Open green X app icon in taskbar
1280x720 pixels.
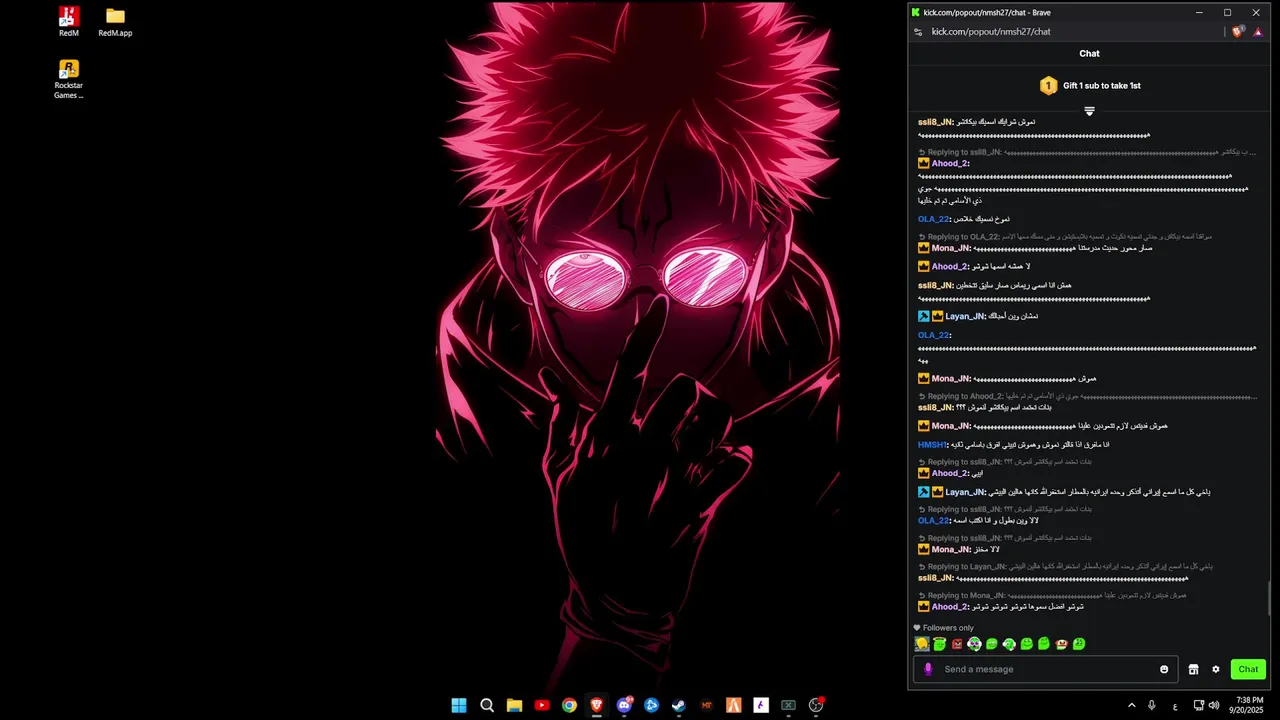pyautogui.click(x=788, y=705)
